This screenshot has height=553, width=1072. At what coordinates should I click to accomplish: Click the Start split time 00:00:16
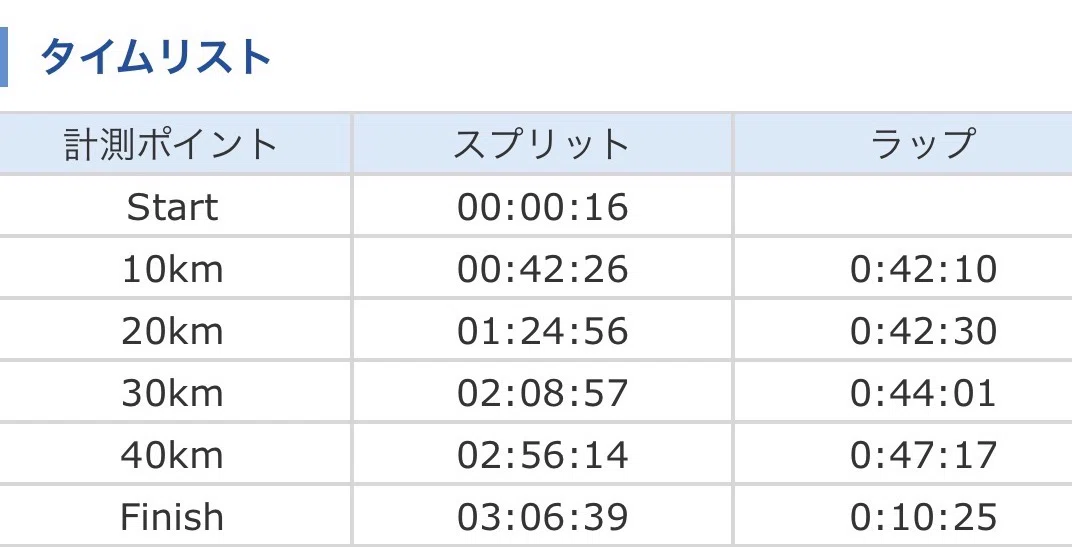click(x=542, y=207)
